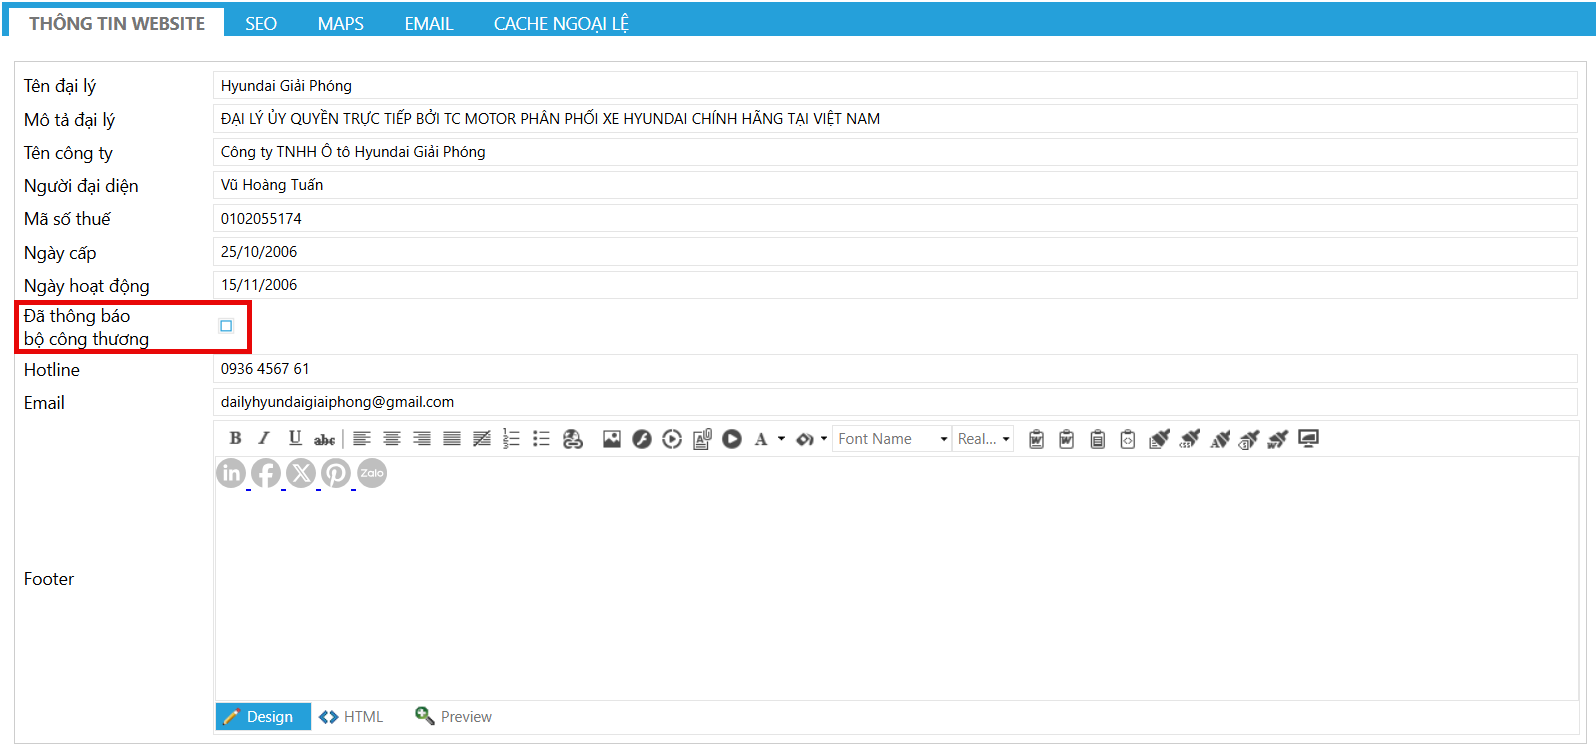The height and width of the screenshot is (748, 1596).
Task: Switch to the SEO tab
Action: click(261, 23)
